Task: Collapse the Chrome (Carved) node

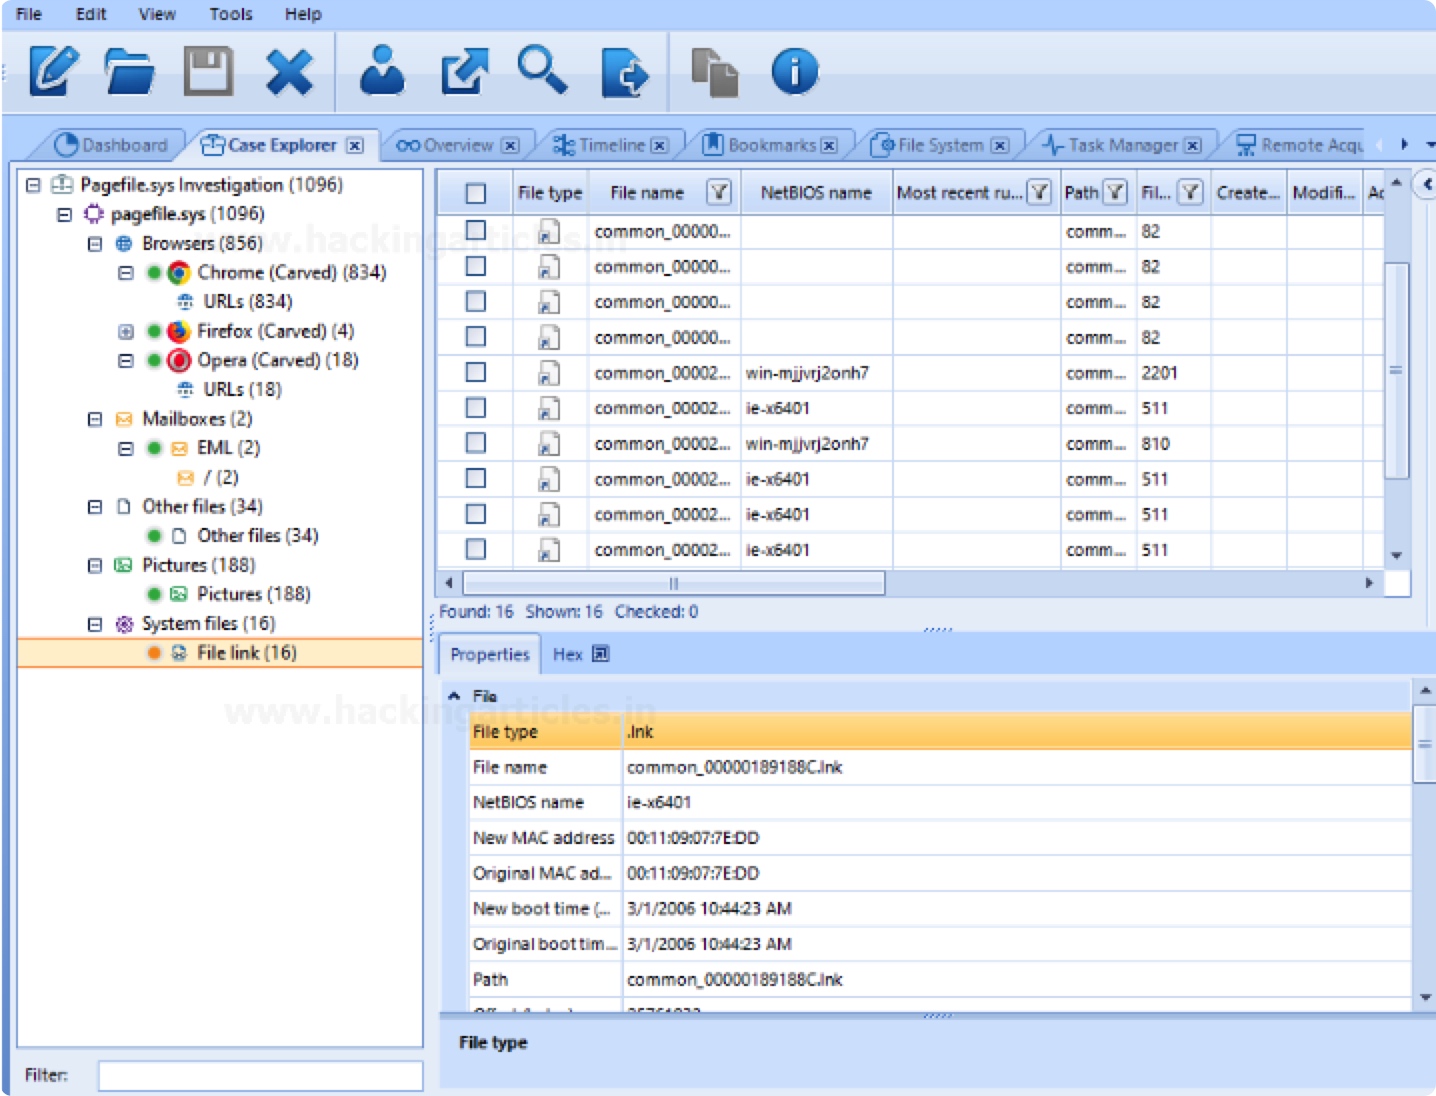Action: click(x=126, y=273)
